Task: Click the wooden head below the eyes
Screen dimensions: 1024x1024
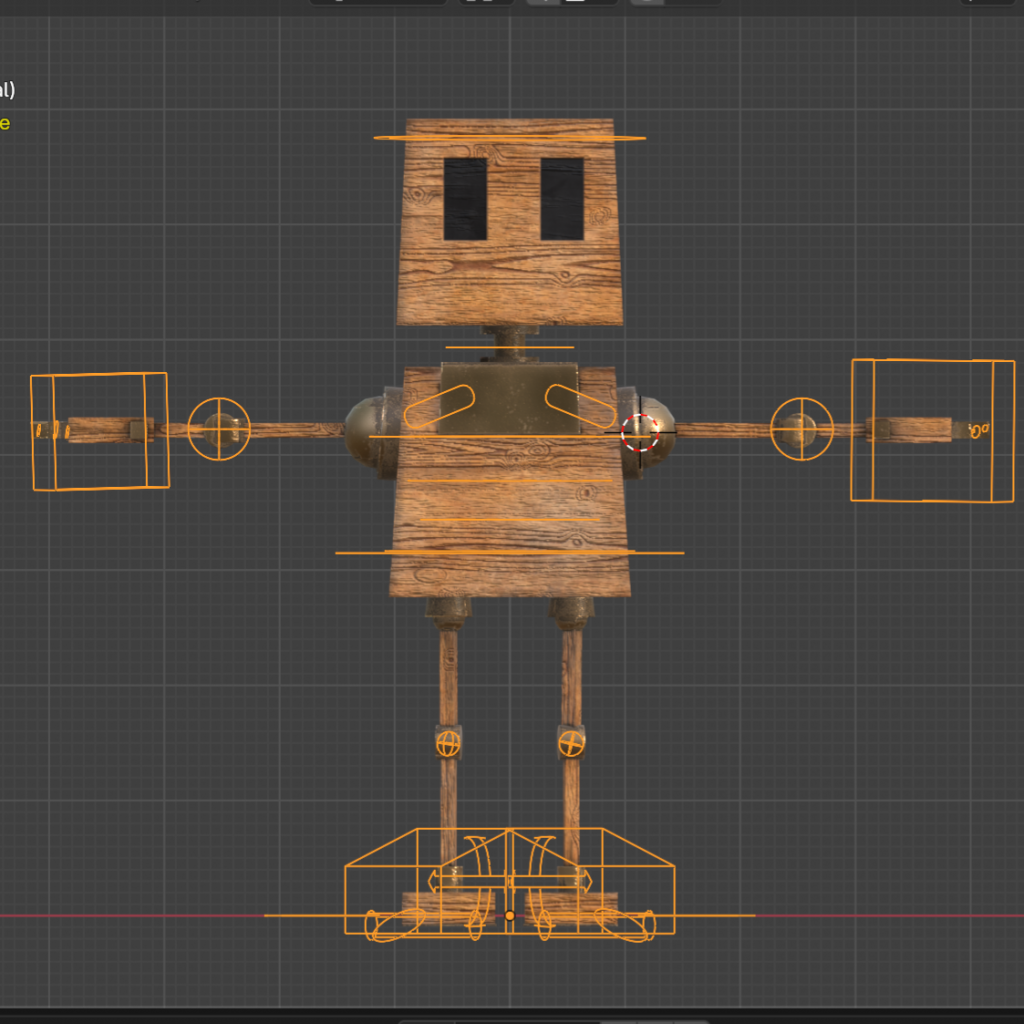Action: coord(509,280)
